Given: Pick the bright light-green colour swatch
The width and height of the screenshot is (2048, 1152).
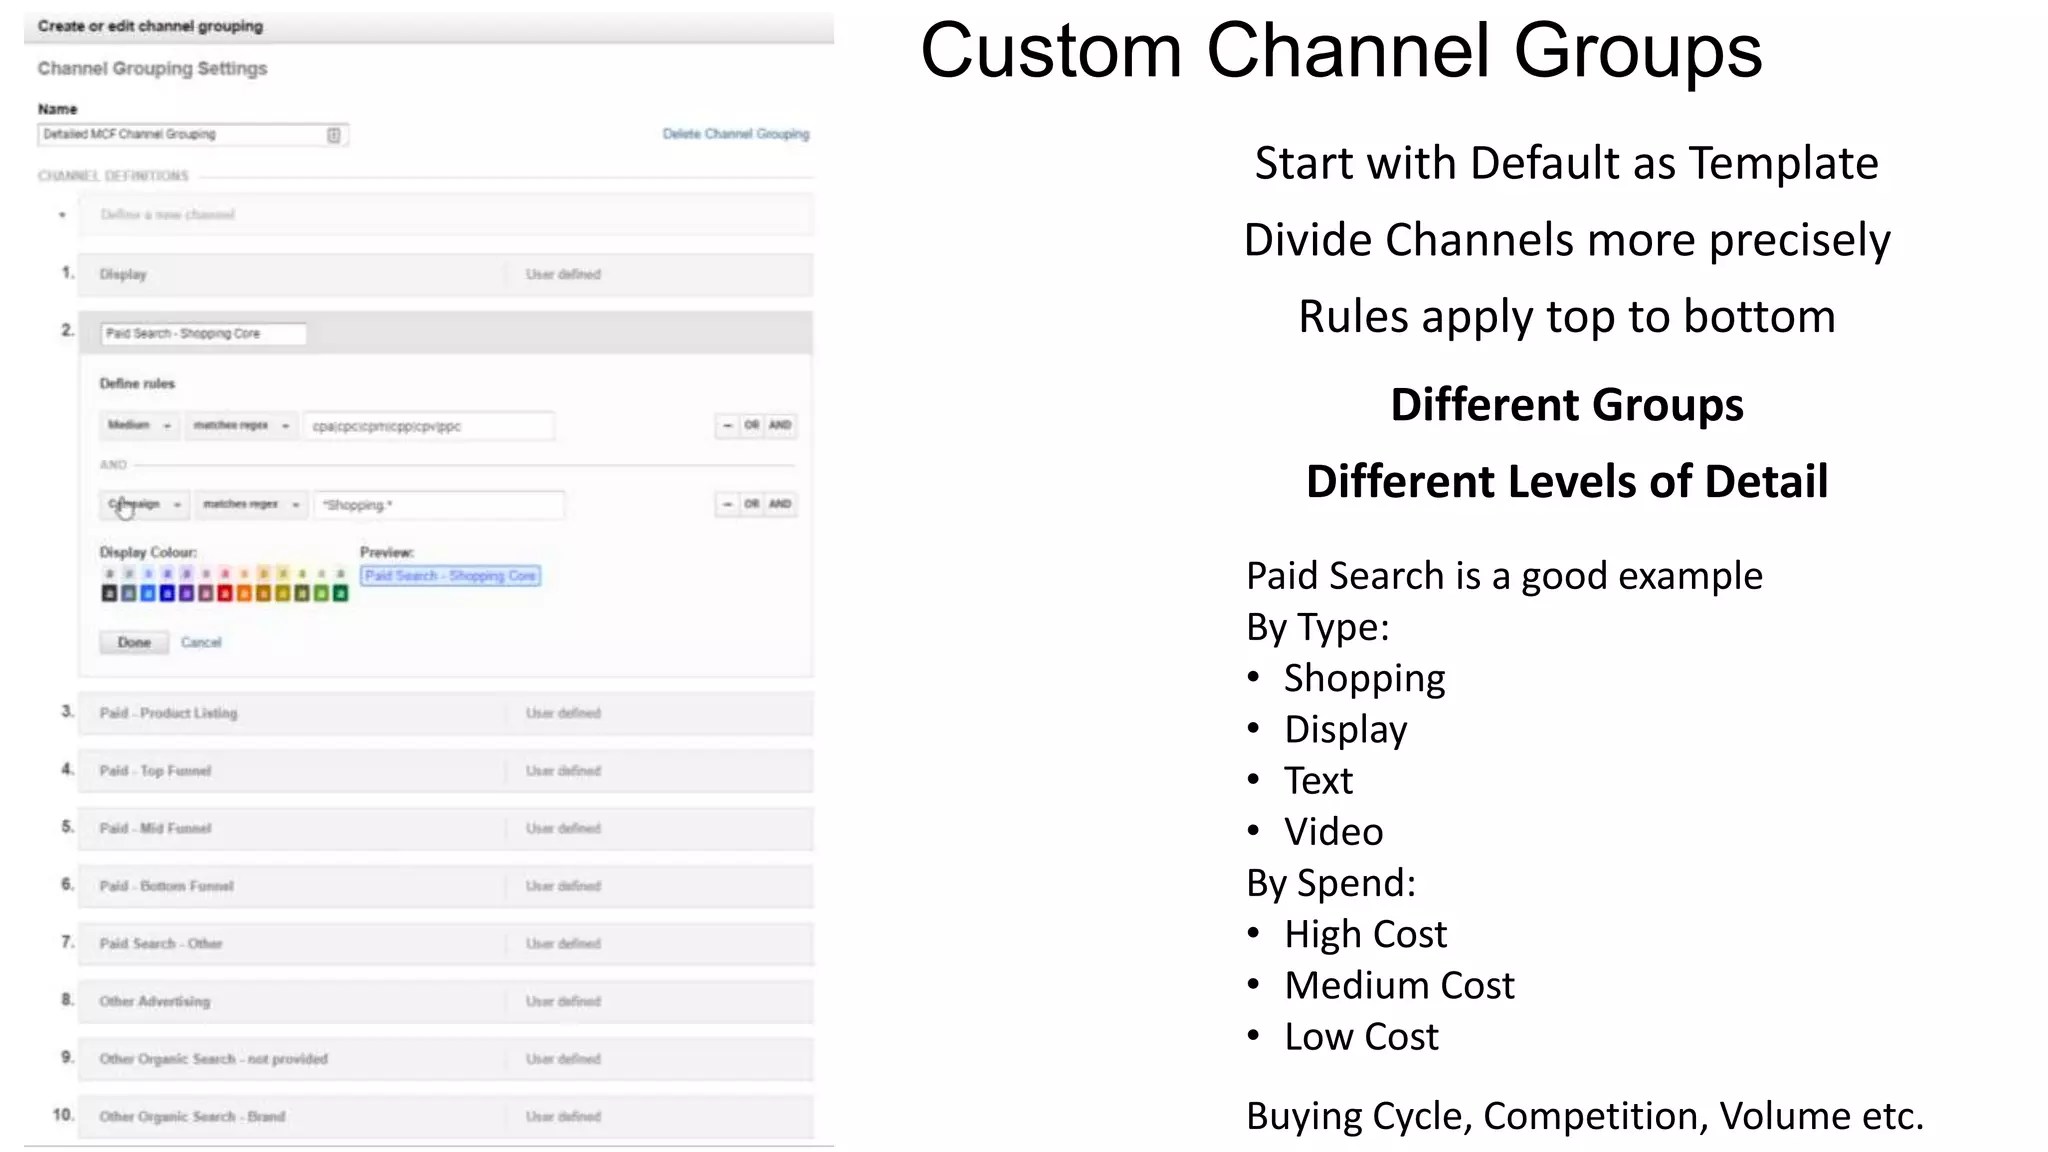Looking at the screenshot, I should pos(321,593).
